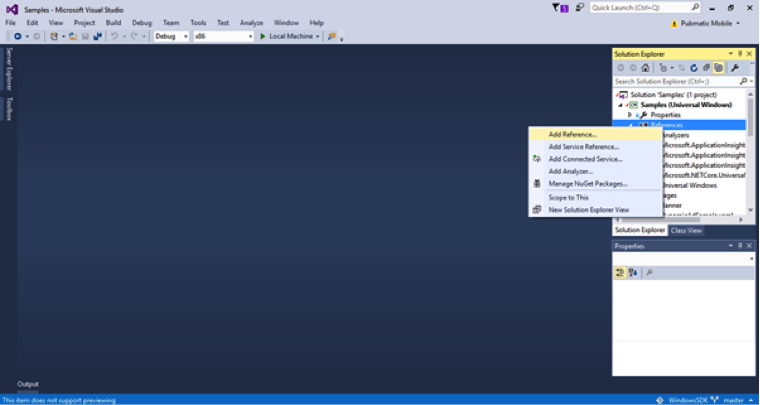760x405 pixels.
Task: Select Solution 'Samples' (1 project) node
Action: pyautogui.click(x=673, y=94)
